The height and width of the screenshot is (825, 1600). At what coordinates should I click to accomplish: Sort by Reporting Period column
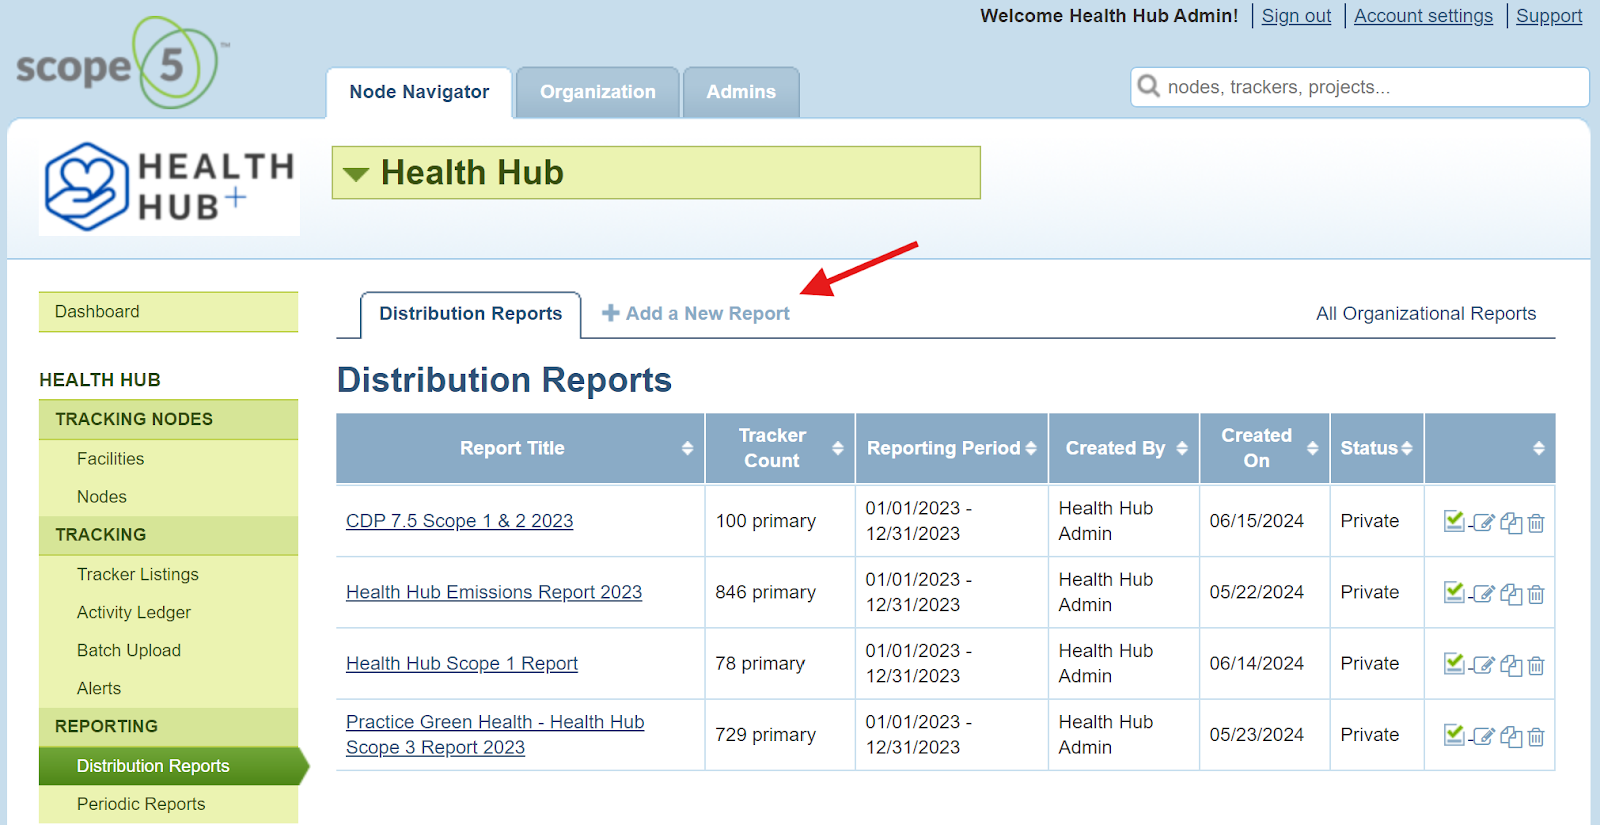coord(951,448)
